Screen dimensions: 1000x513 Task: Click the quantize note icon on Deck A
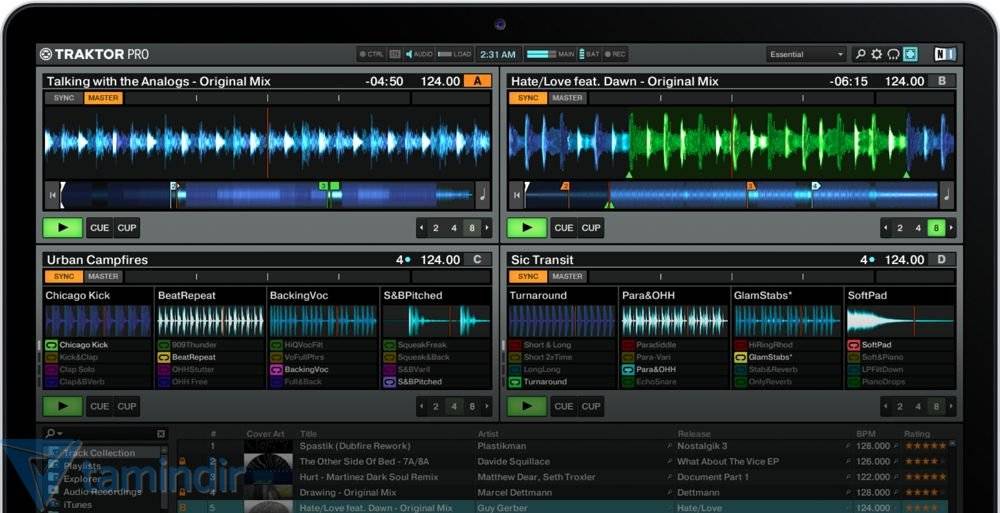[x=482, y=194]
